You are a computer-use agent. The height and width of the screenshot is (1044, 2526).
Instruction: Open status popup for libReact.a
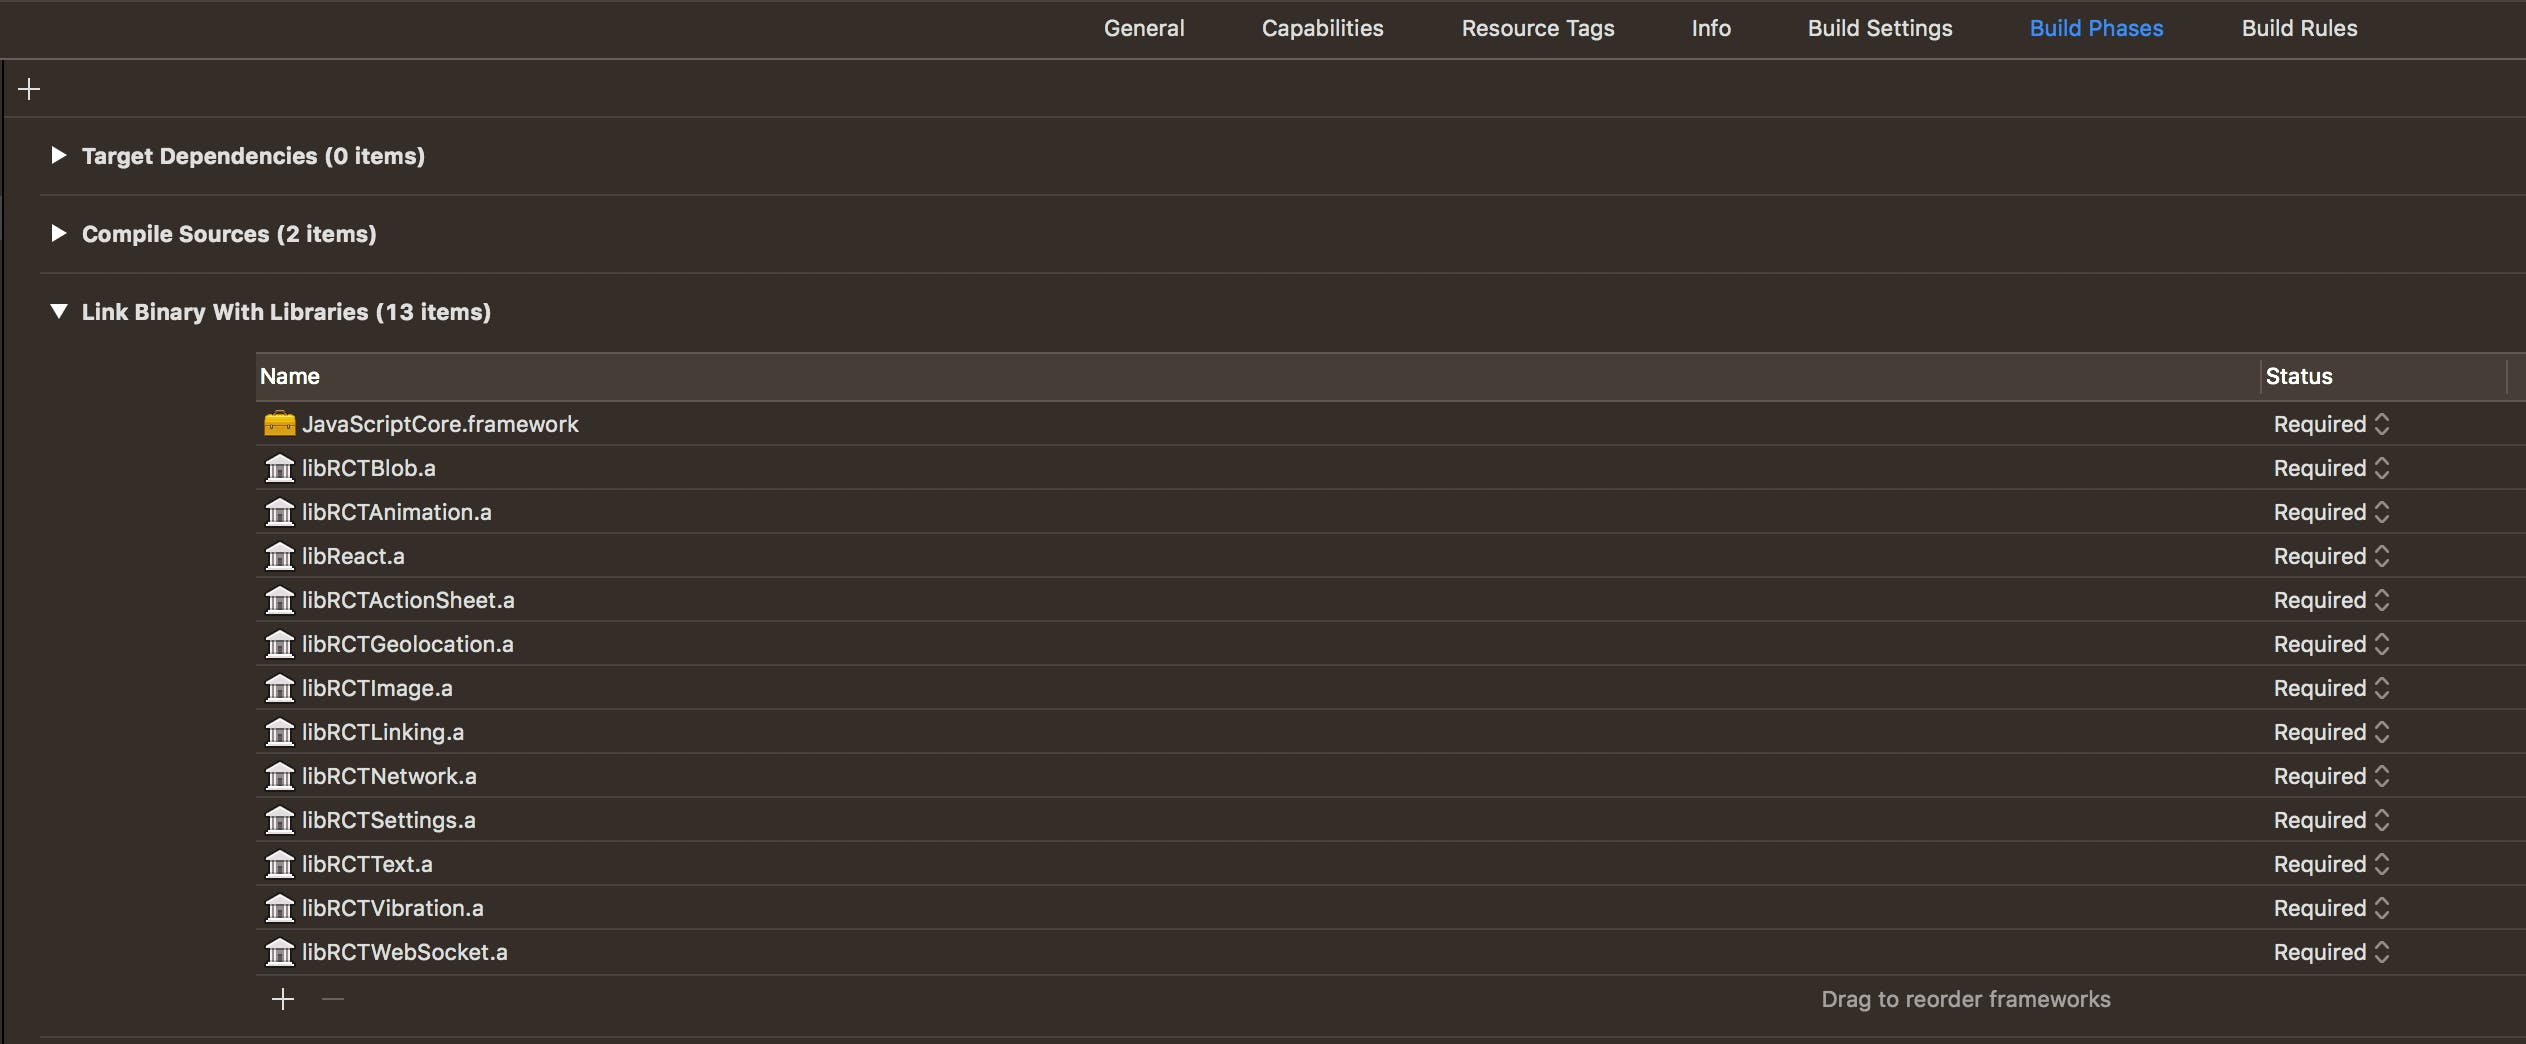2332,556
